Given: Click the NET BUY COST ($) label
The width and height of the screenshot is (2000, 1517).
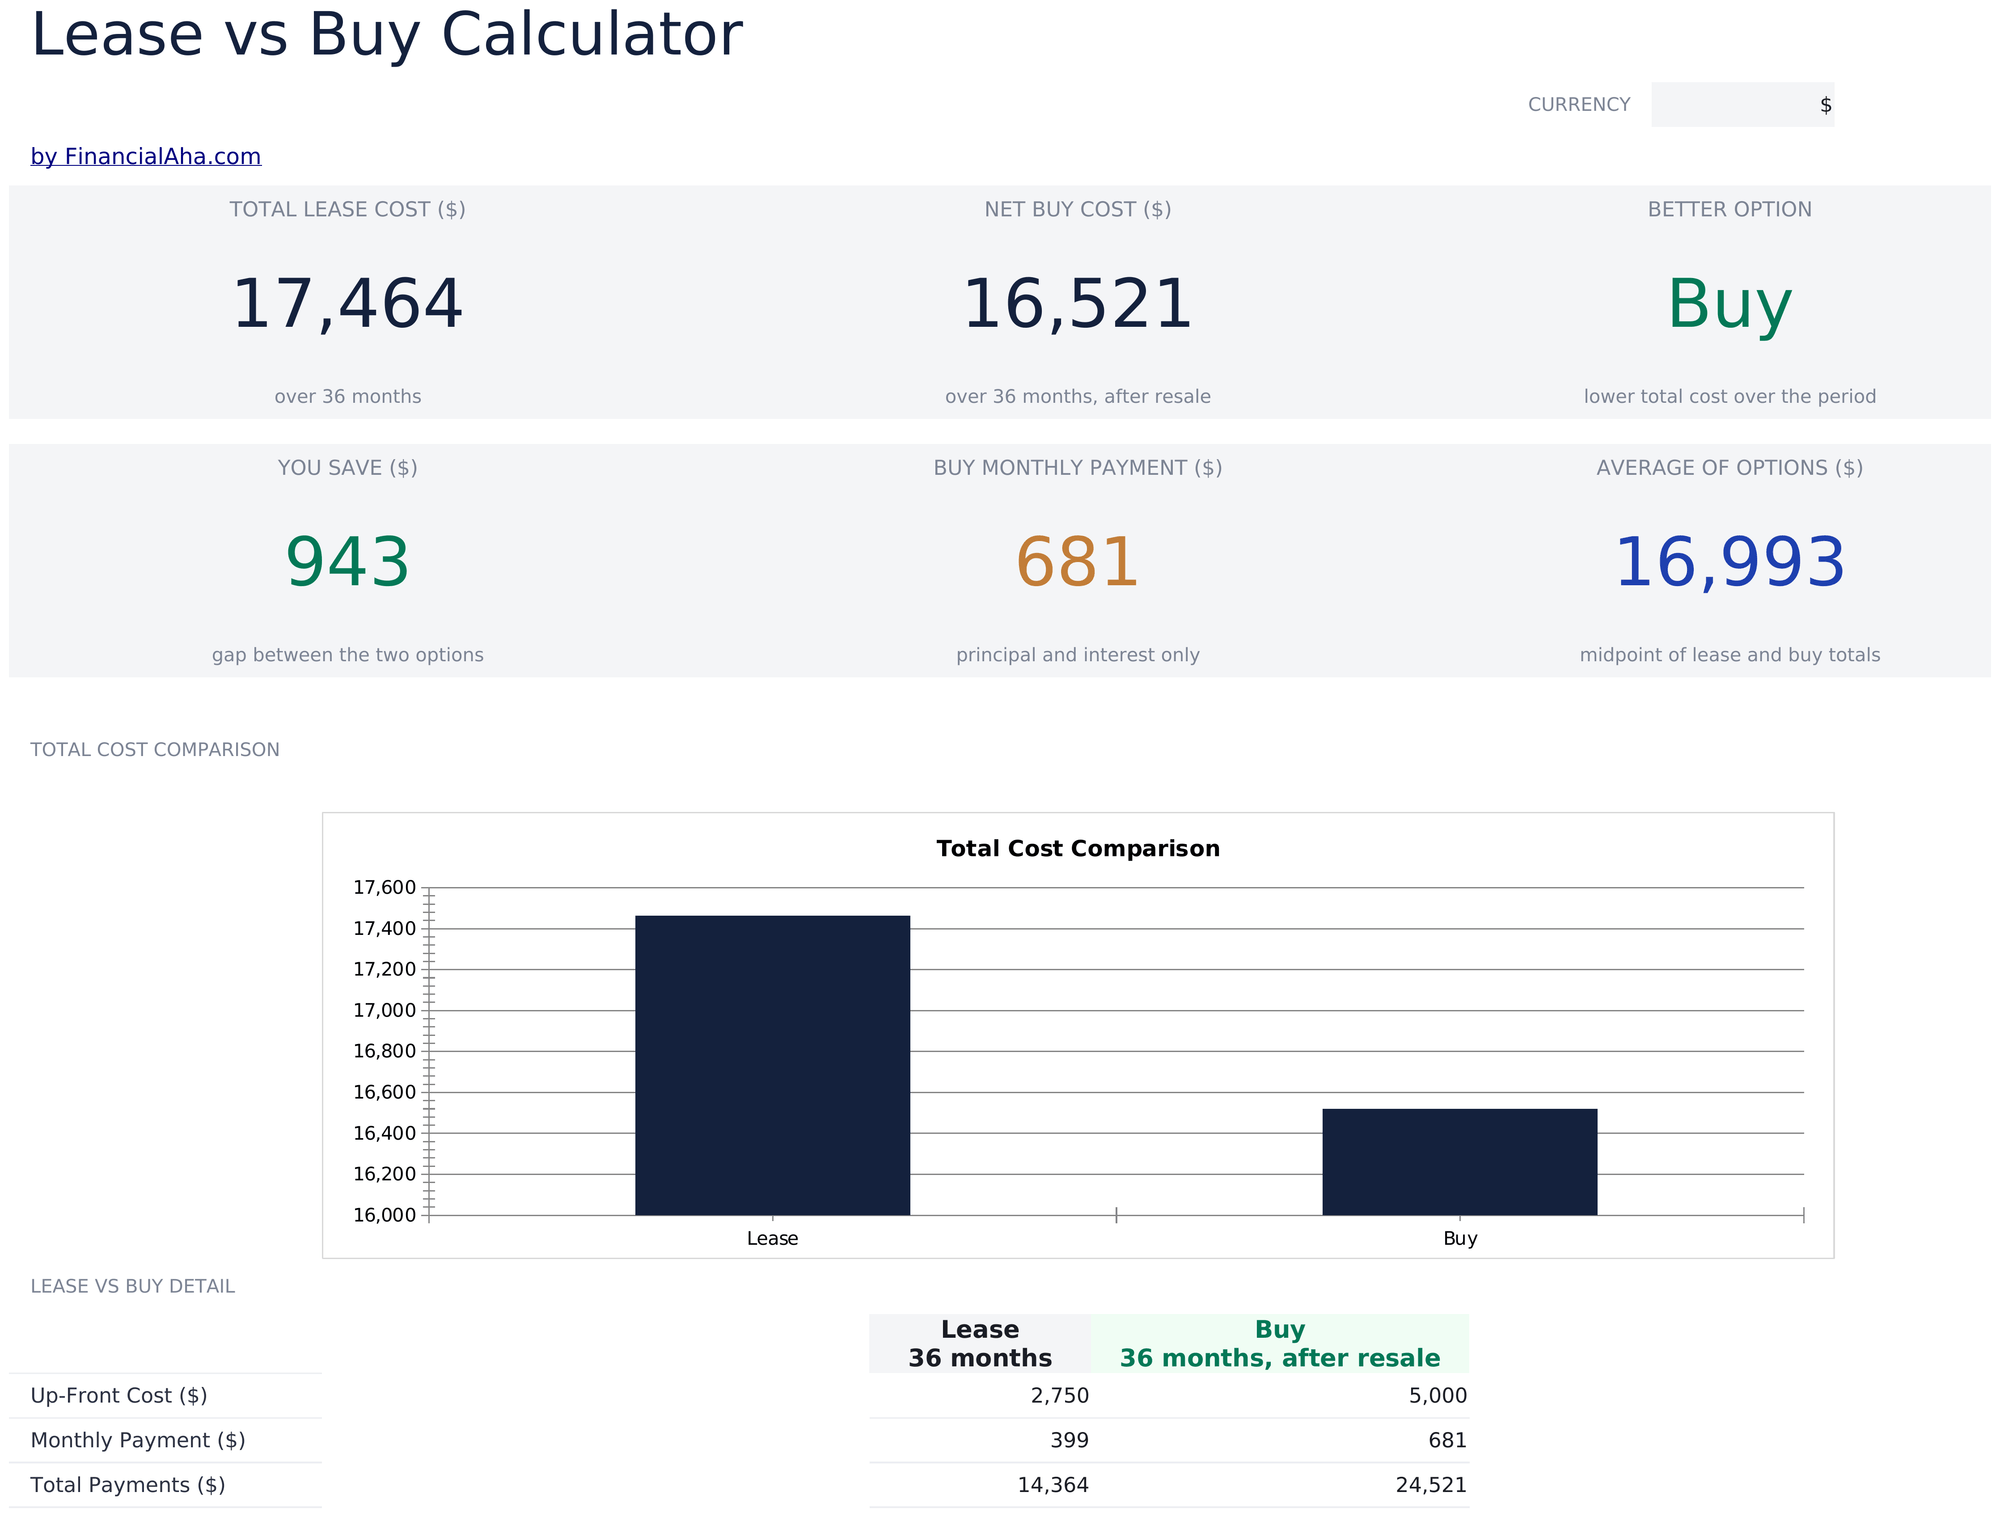Looking at the screenshot, I should click(1078, 210).
